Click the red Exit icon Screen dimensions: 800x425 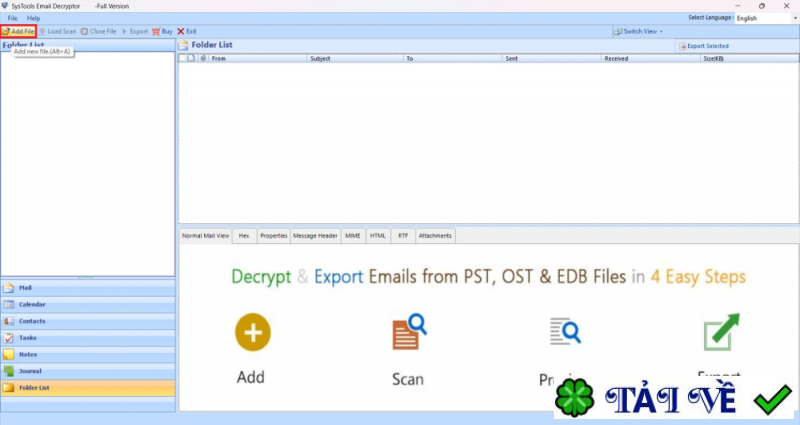pyautogui.click(x=181, y=32)
